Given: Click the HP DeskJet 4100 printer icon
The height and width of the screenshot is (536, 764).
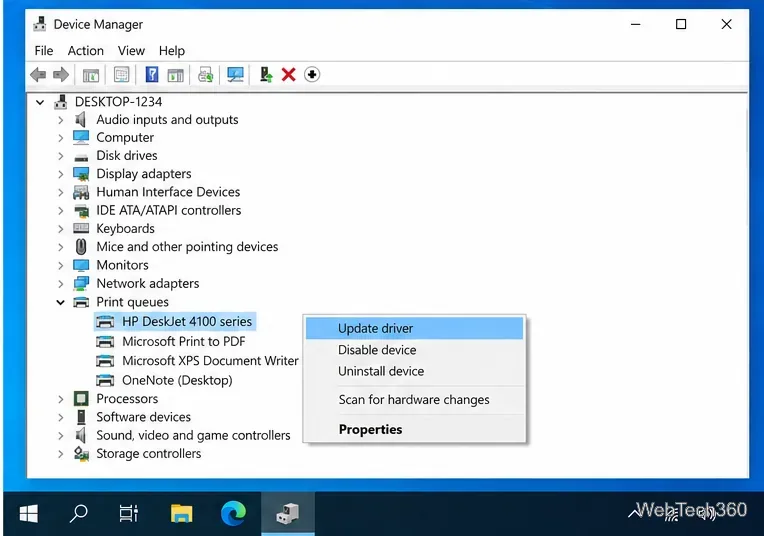Looking at the screenshot, I should click(105, 322).
